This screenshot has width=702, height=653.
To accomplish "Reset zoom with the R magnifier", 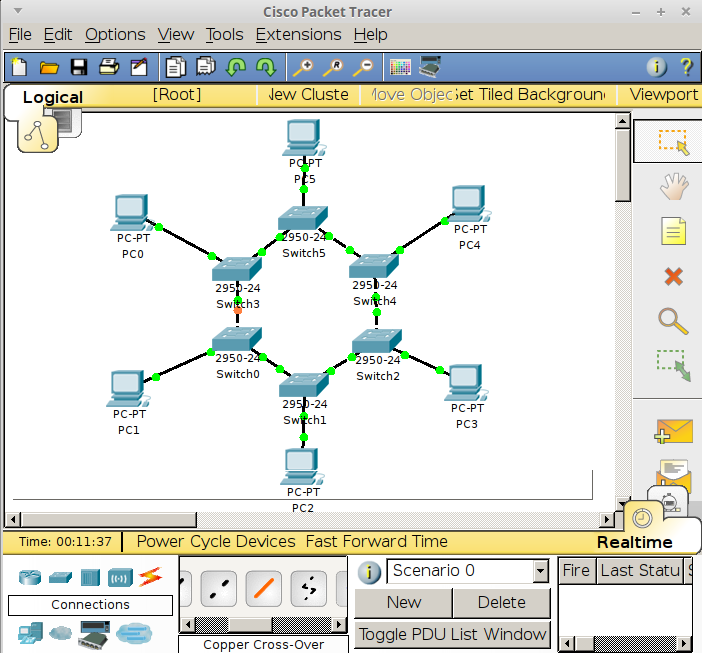I will 333,68.
